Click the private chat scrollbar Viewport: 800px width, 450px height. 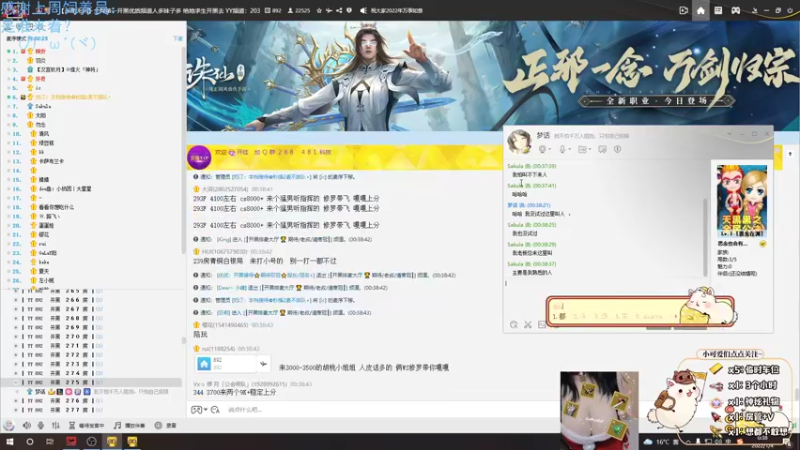pyautogui.click(x=706, y=237)
